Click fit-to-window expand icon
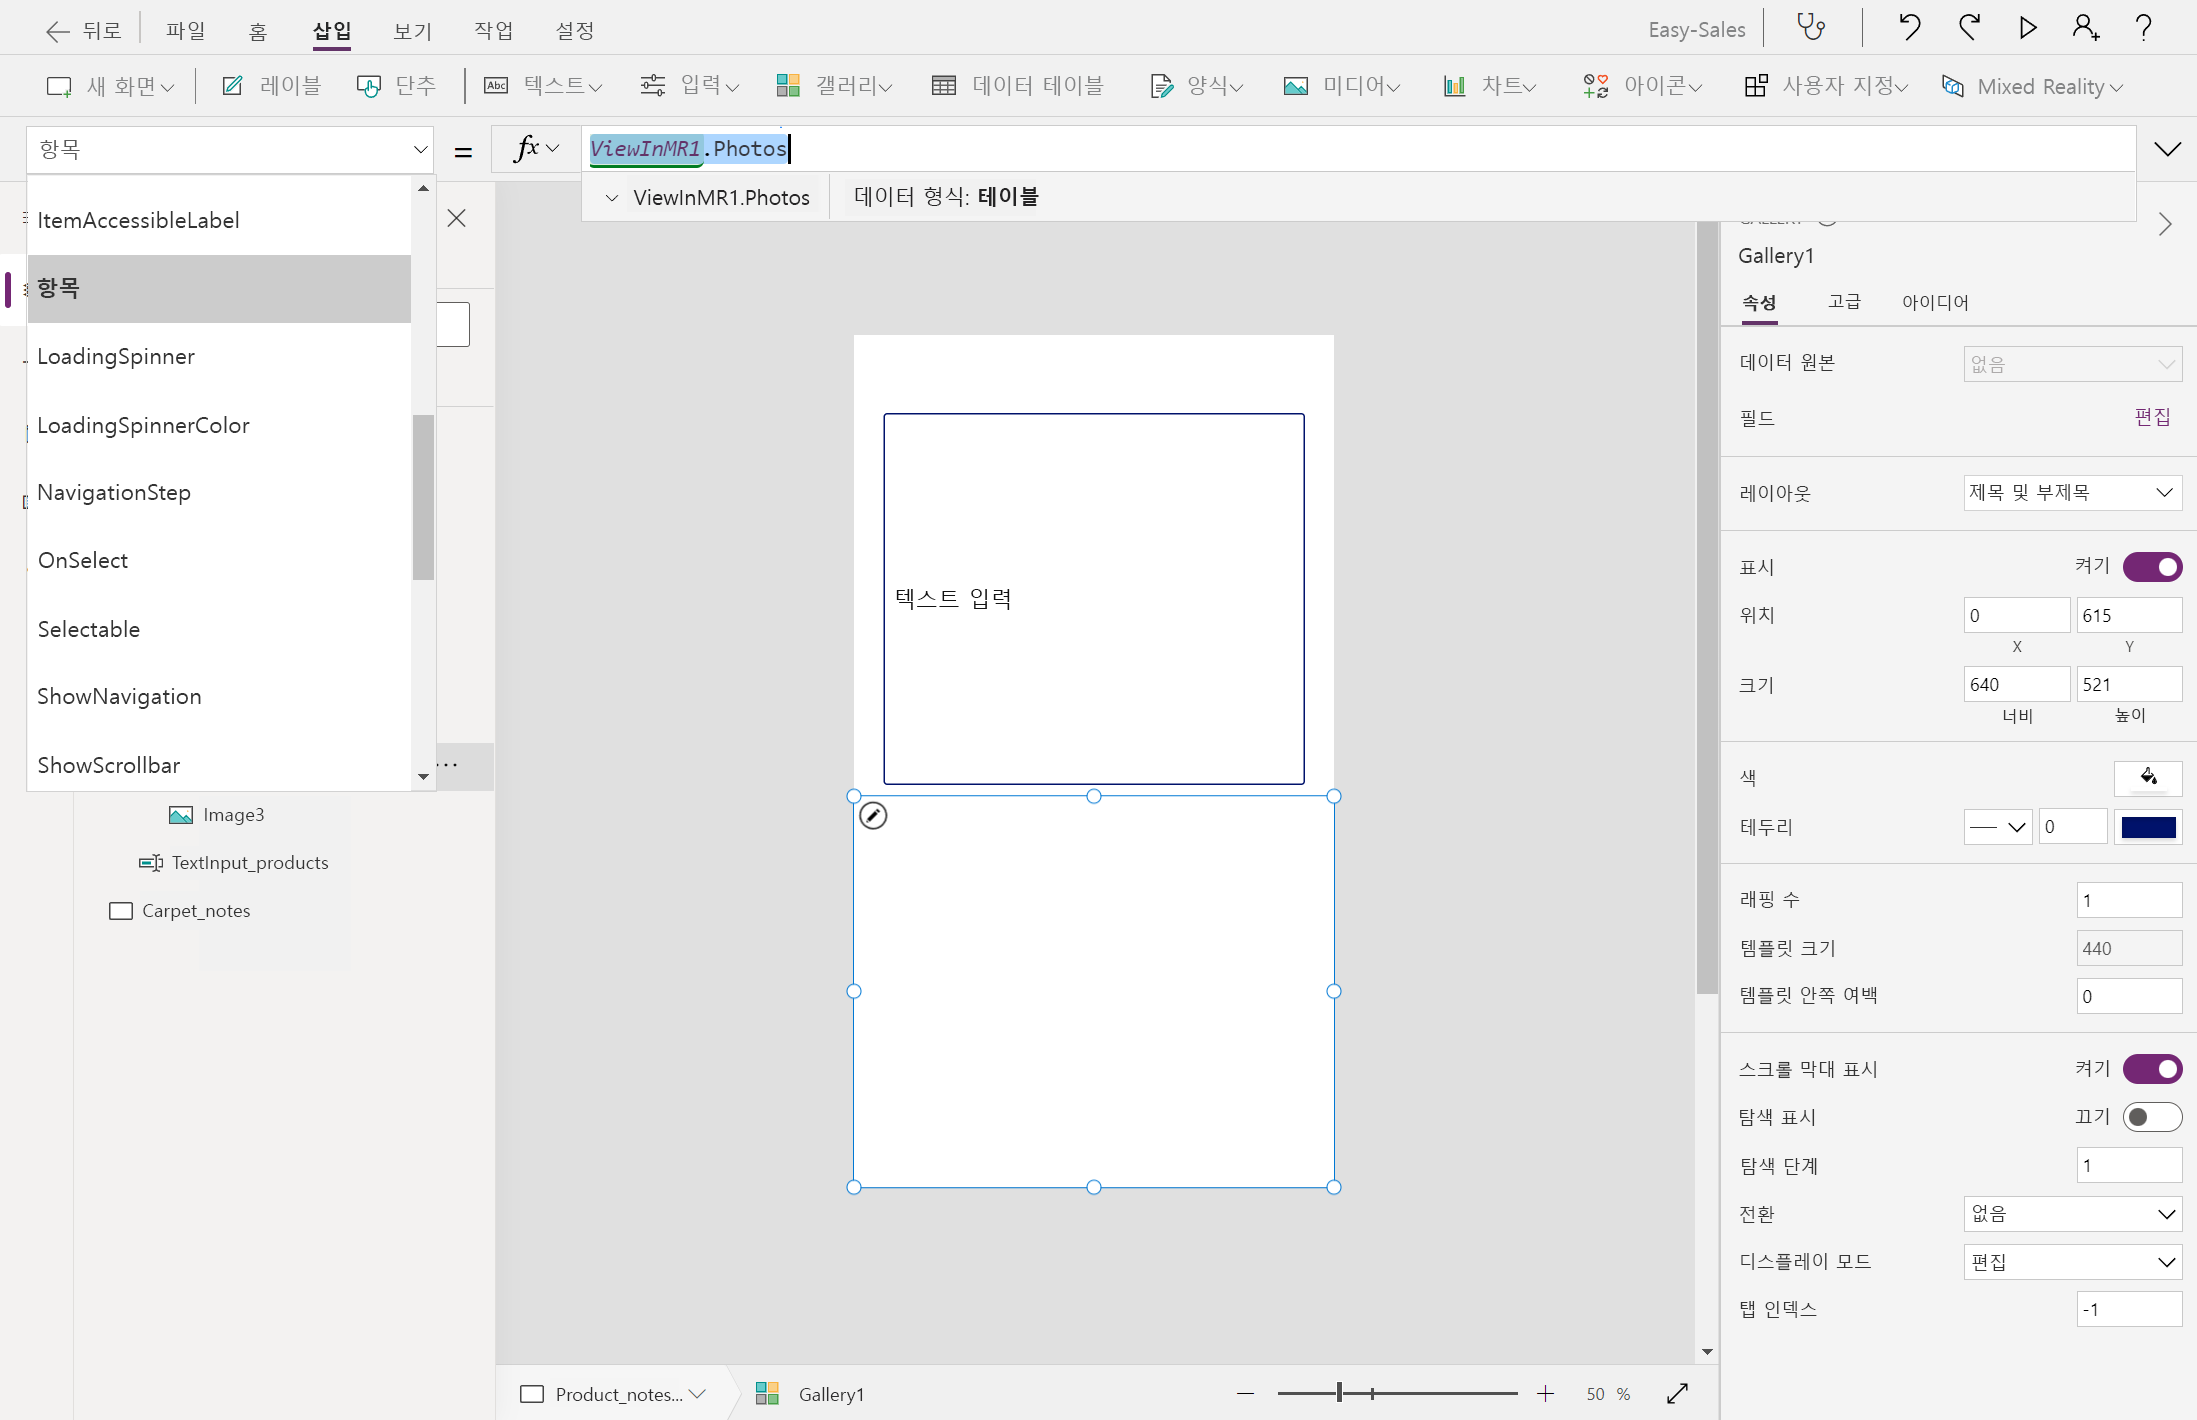The width and height of the screenshot is (2197, 1420). click(x=1677, y=1393)
